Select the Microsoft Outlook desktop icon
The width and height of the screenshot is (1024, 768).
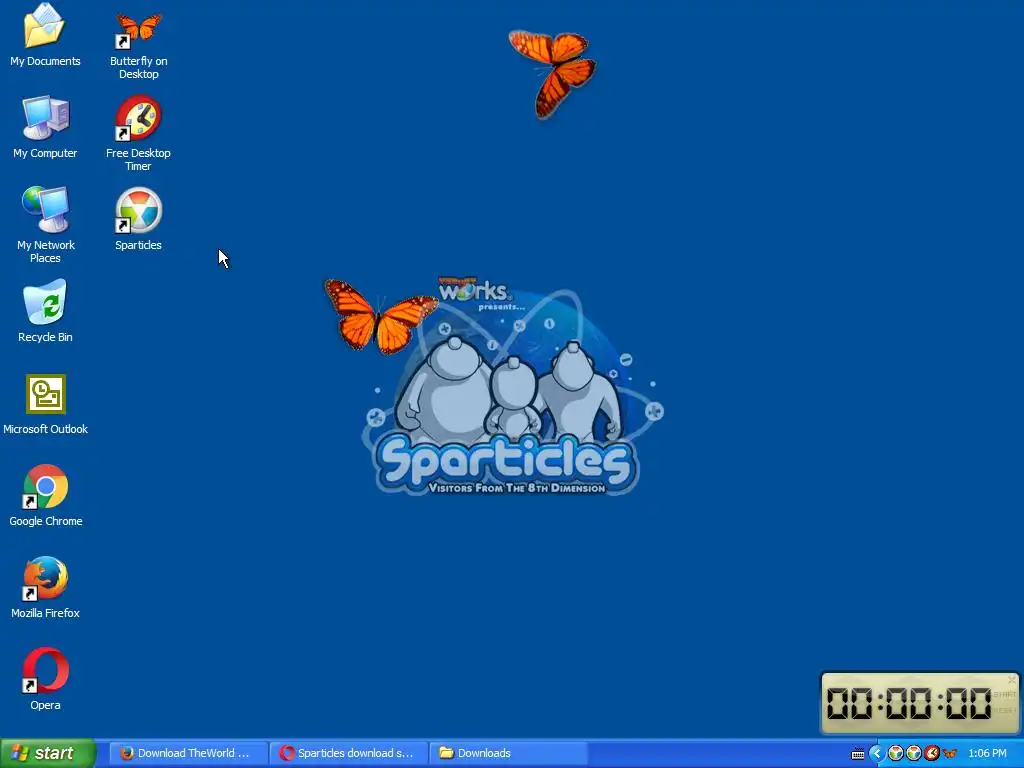pyautogui.click(x=45, y=404)
